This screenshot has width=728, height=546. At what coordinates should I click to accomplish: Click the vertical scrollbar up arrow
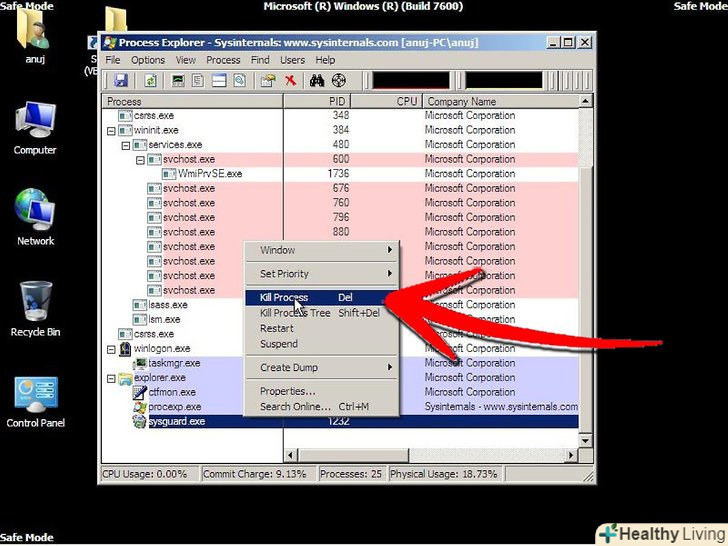pos(585,101)
